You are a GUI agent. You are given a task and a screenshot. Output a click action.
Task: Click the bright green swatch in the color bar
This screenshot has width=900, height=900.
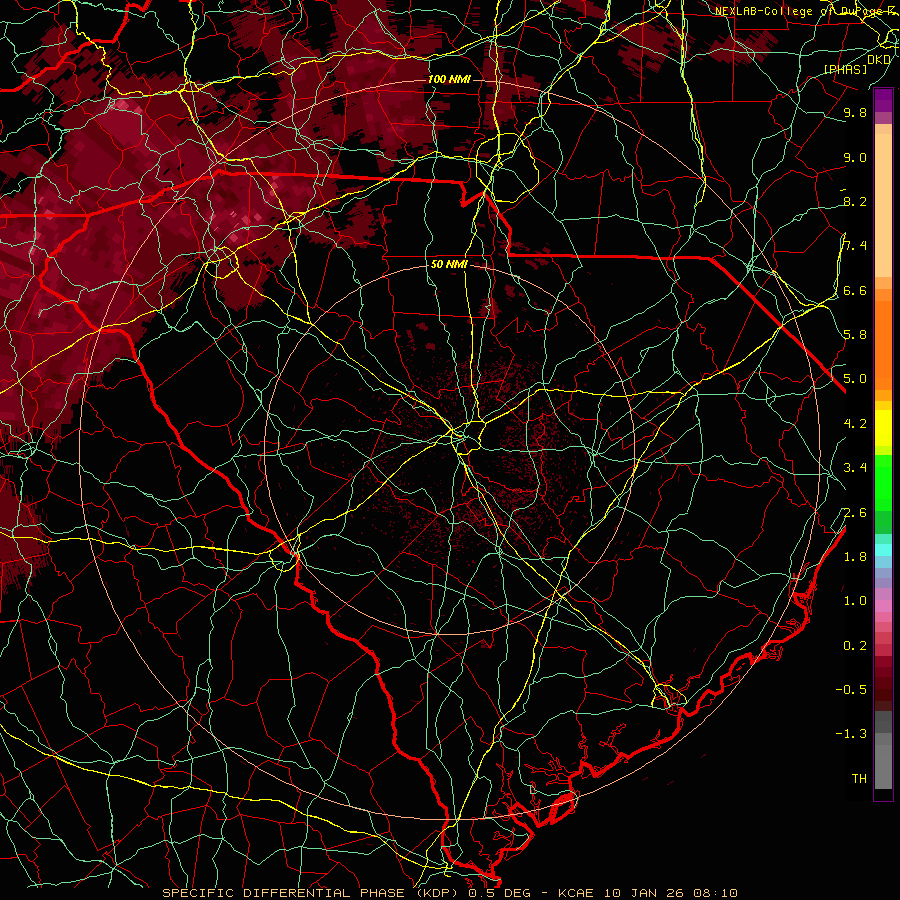click(883, 483)
